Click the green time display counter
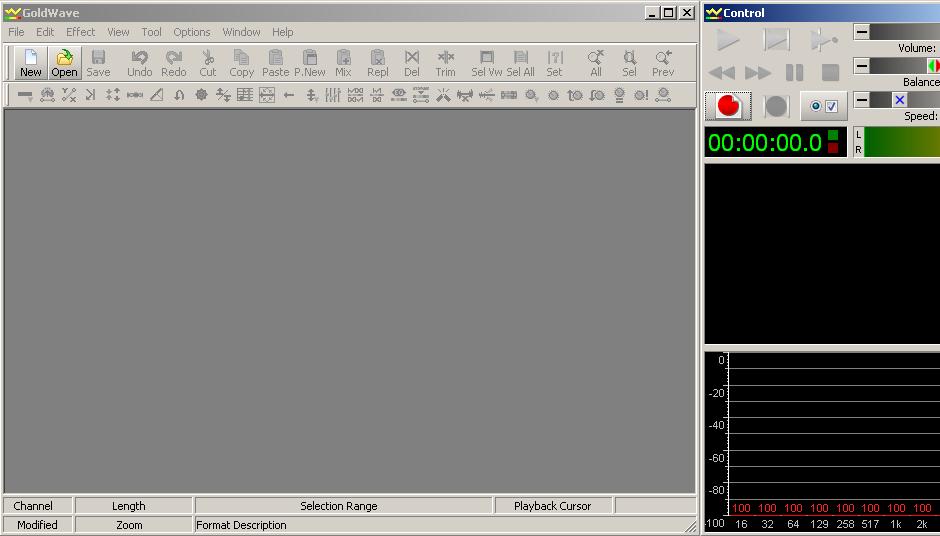Image resolution: width=940 pixels, height=536 pixels. (765, 142)
